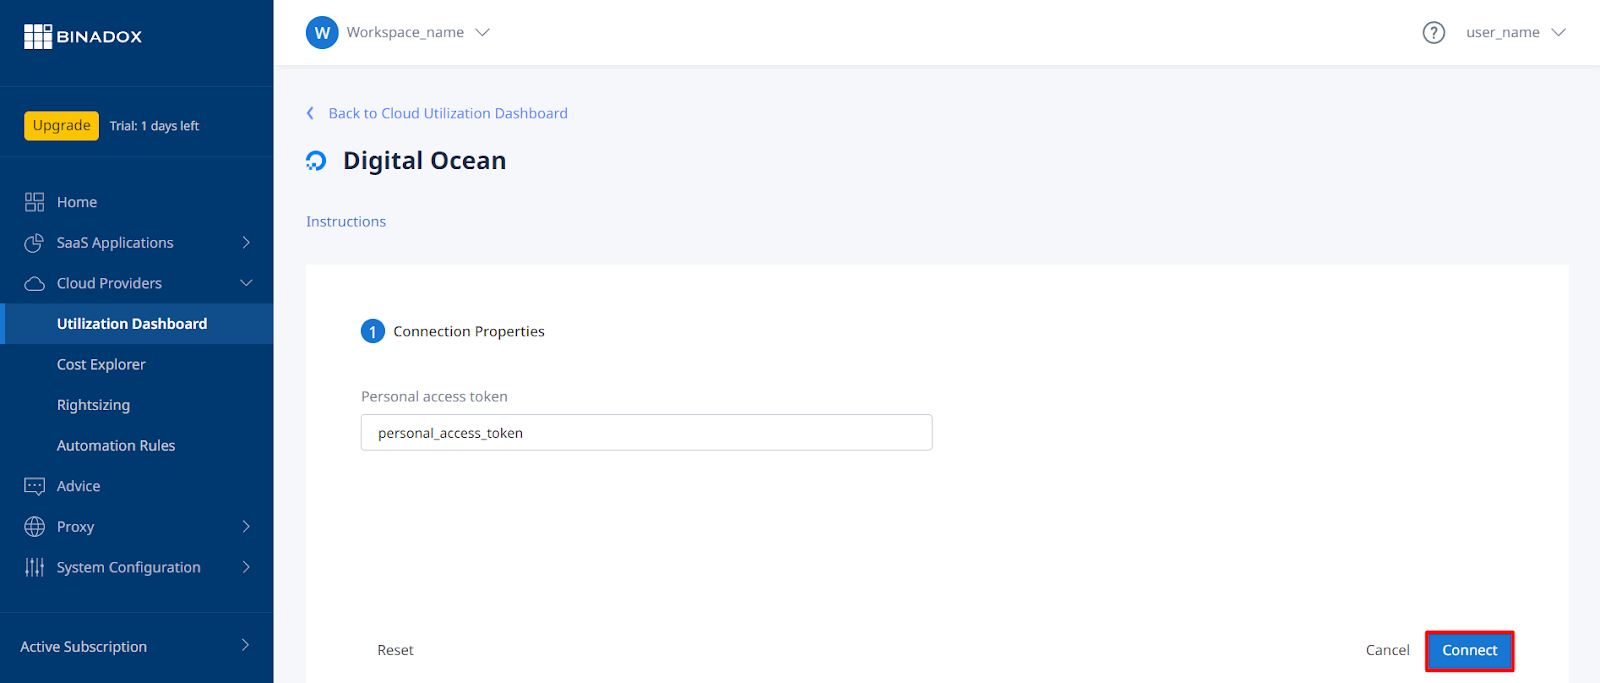This screenshot has height=683, width=1600.
Task: Click the Cloud Providers cloud icon
Action: [34, 284]
